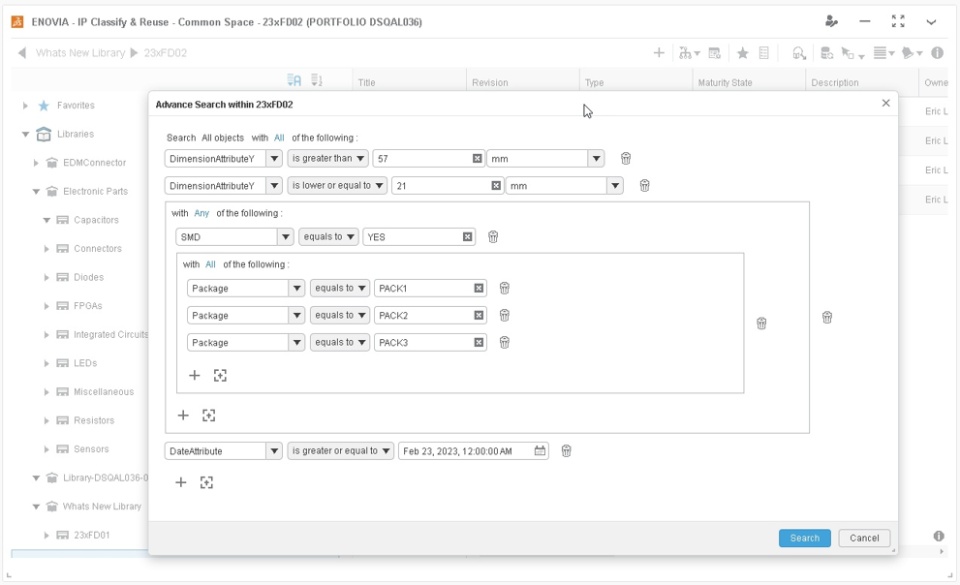Image resolution: width=960 pixels, height=585 pixels.
Task: Add a nested group in 'Any' group
Action: tap(209, 415)
